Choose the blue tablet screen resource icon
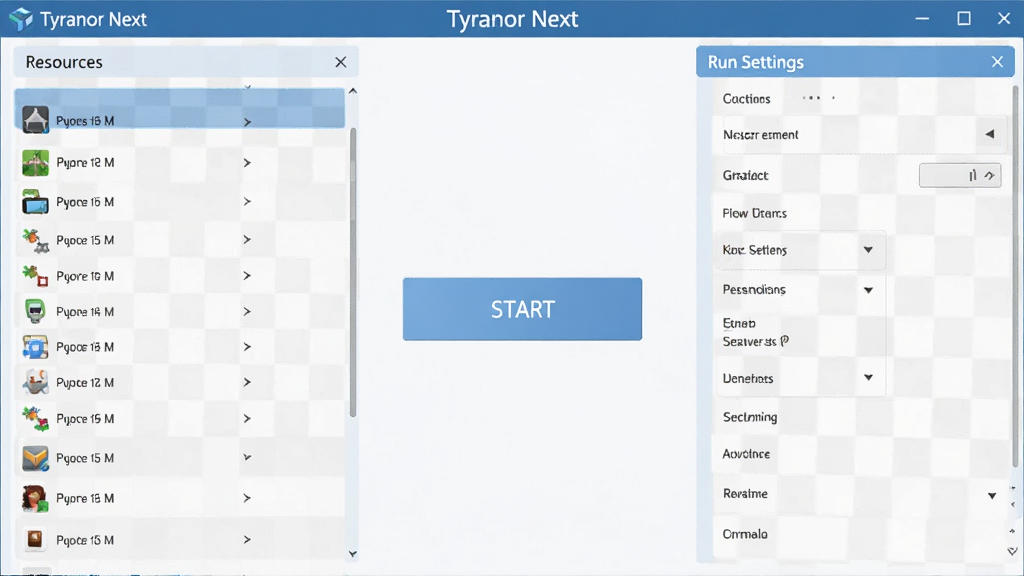Screen dimensions: 1024x576 click(35, 202)
